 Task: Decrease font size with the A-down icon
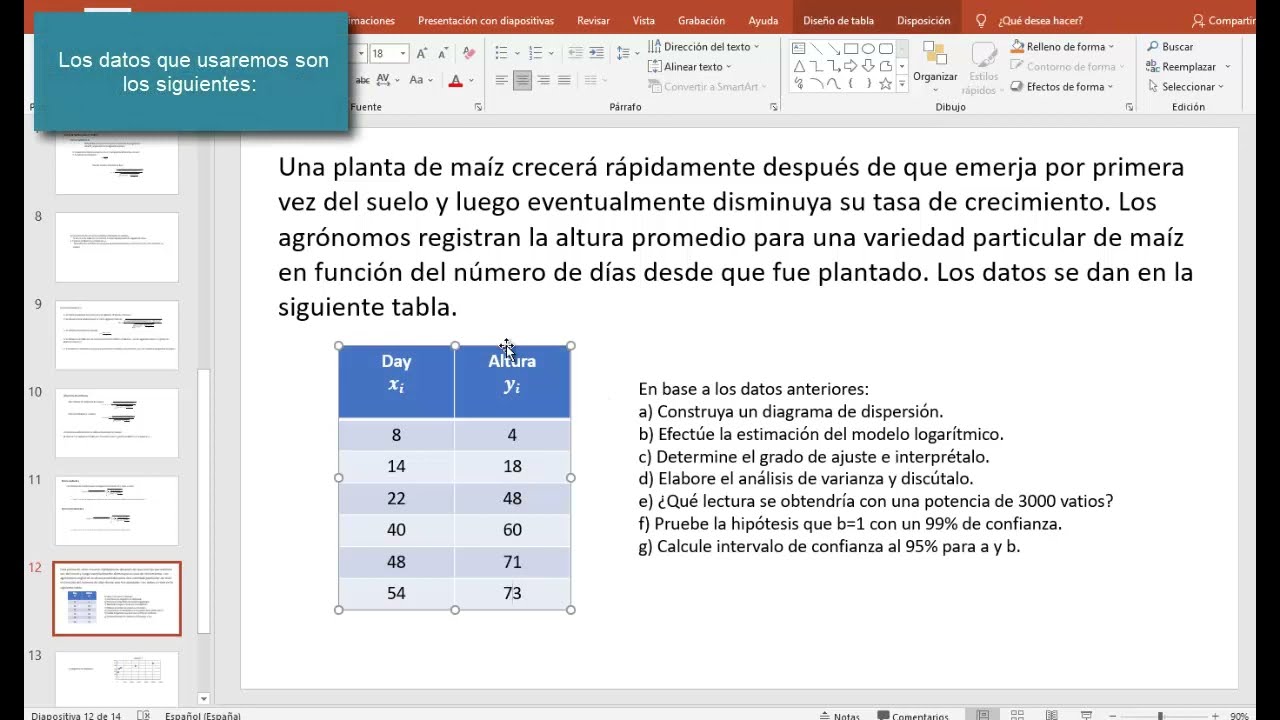click(442, 53)
